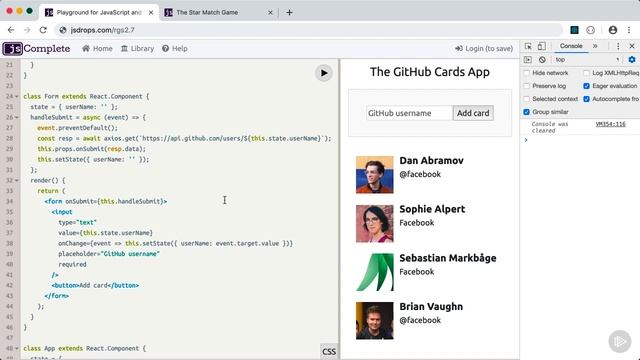Focus the GitHub username input
The height and width of the screenshot is (360, 640).
409,113
